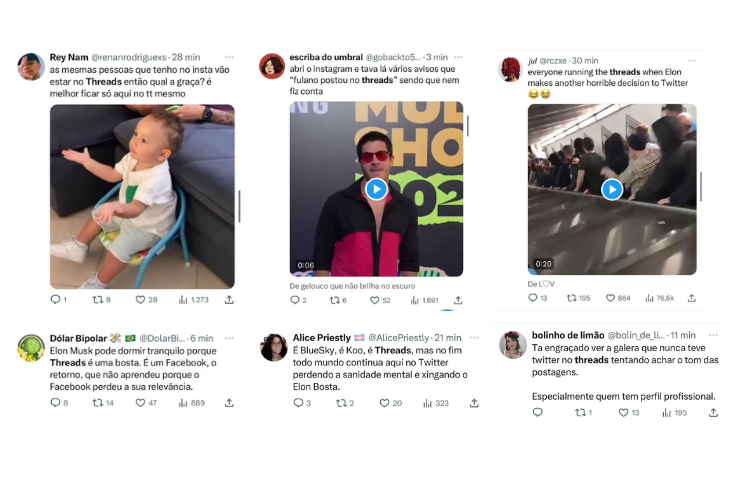Share Rey Nam's tweet
Screen dimensions: 730x480
(229, 299)
